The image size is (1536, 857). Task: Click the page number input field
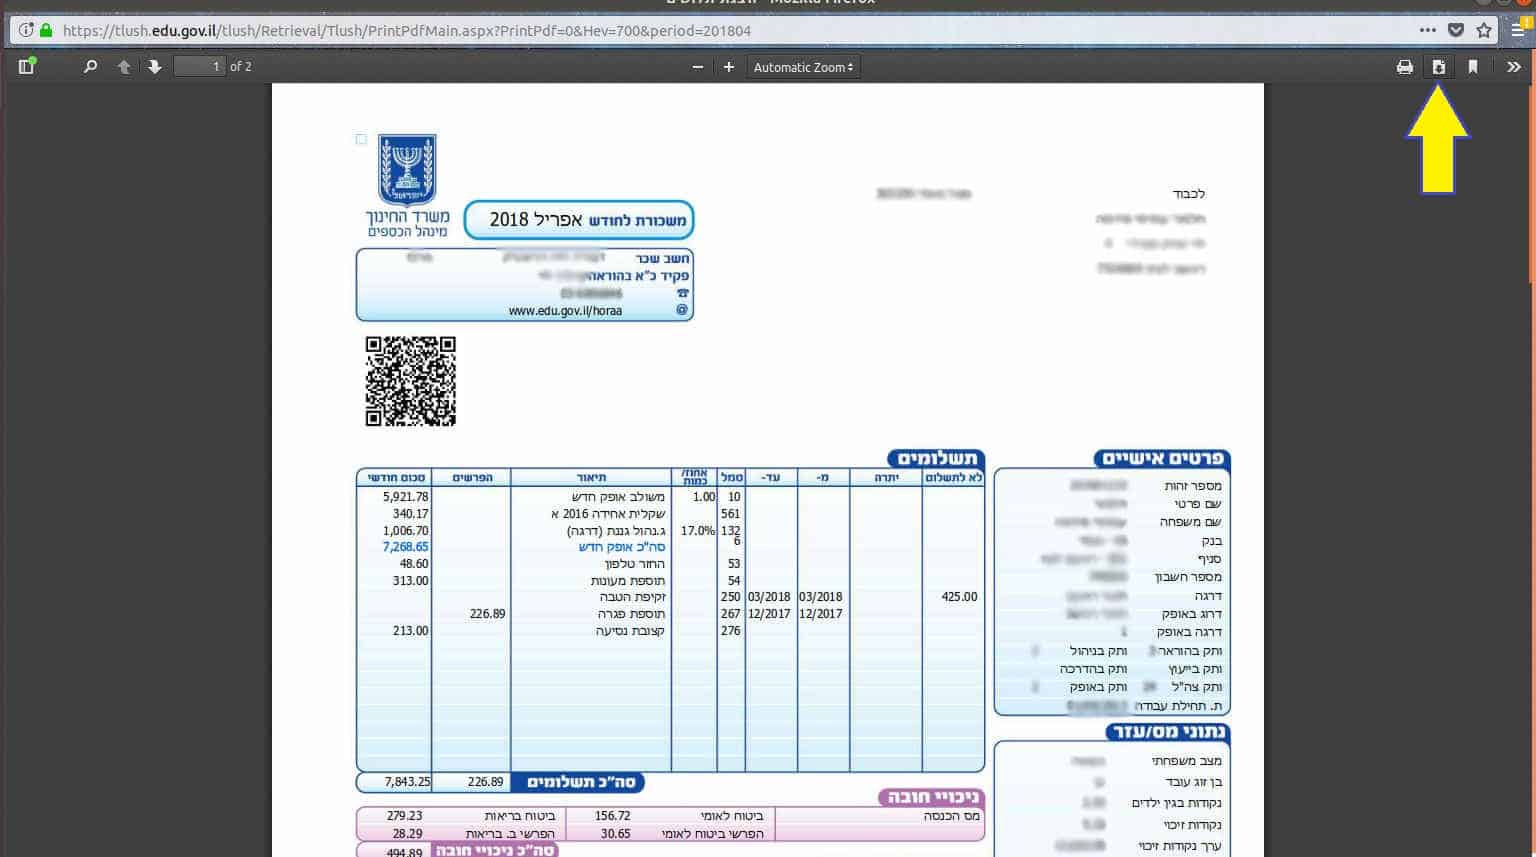(199, 67)
